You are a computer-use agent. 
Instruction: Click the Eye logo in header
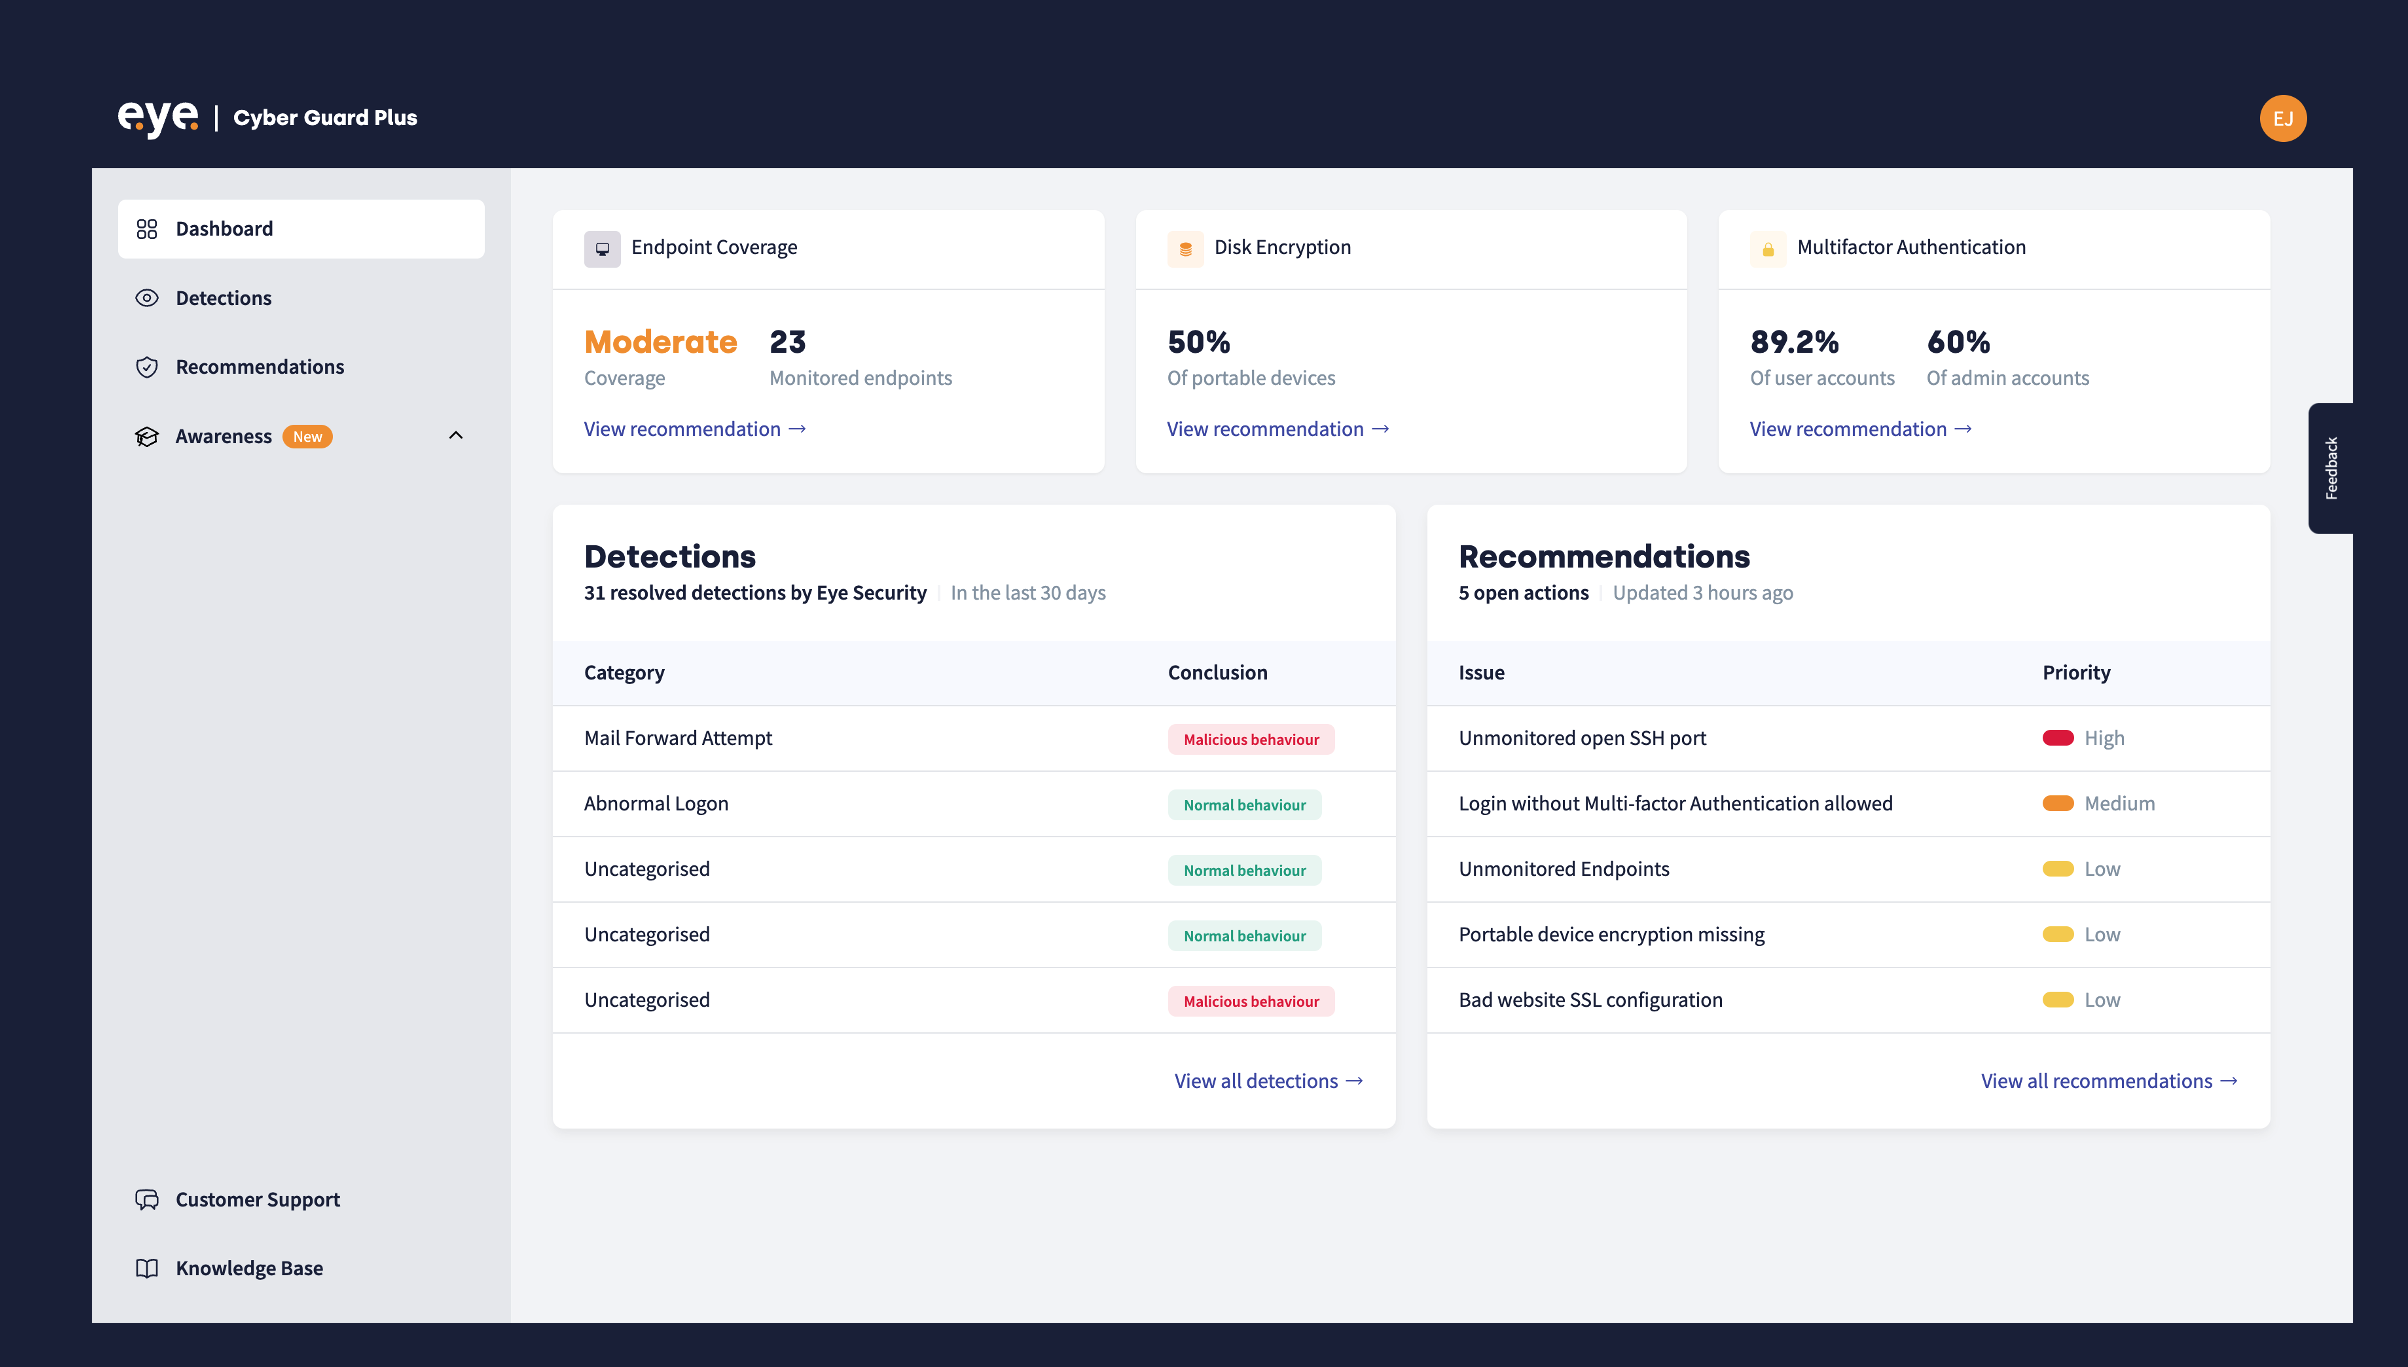[x=158, y=117]
